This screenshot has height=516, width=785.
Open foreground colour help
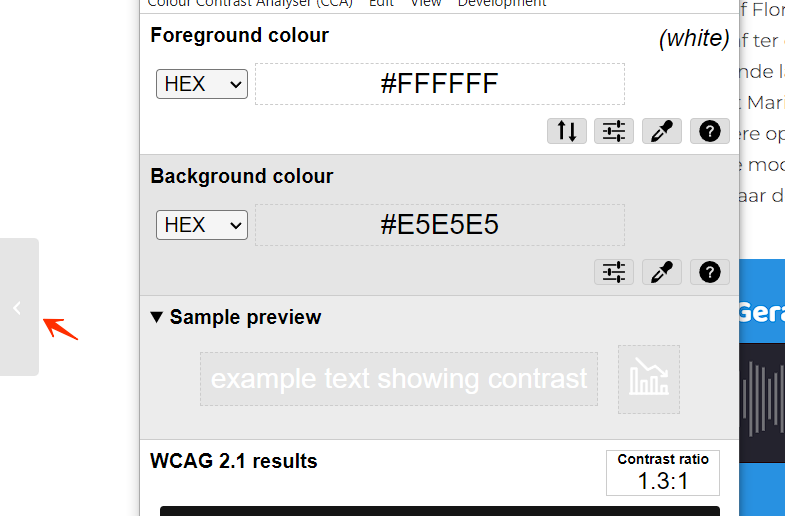pos(709,131)
